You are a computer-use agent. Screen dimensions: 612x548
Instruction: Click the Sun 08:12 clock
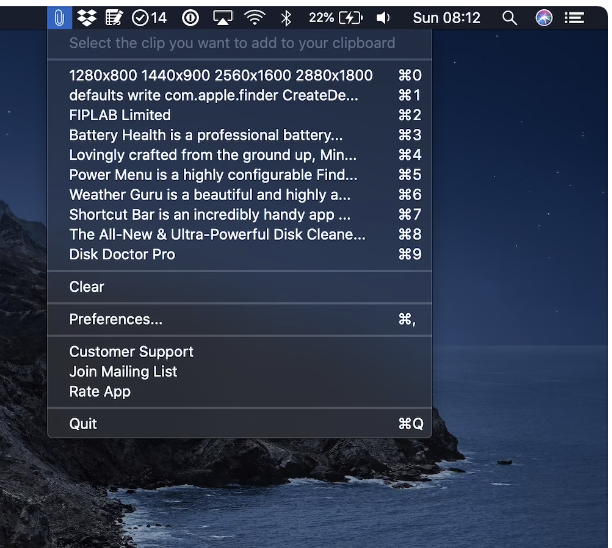pos(447,18)
